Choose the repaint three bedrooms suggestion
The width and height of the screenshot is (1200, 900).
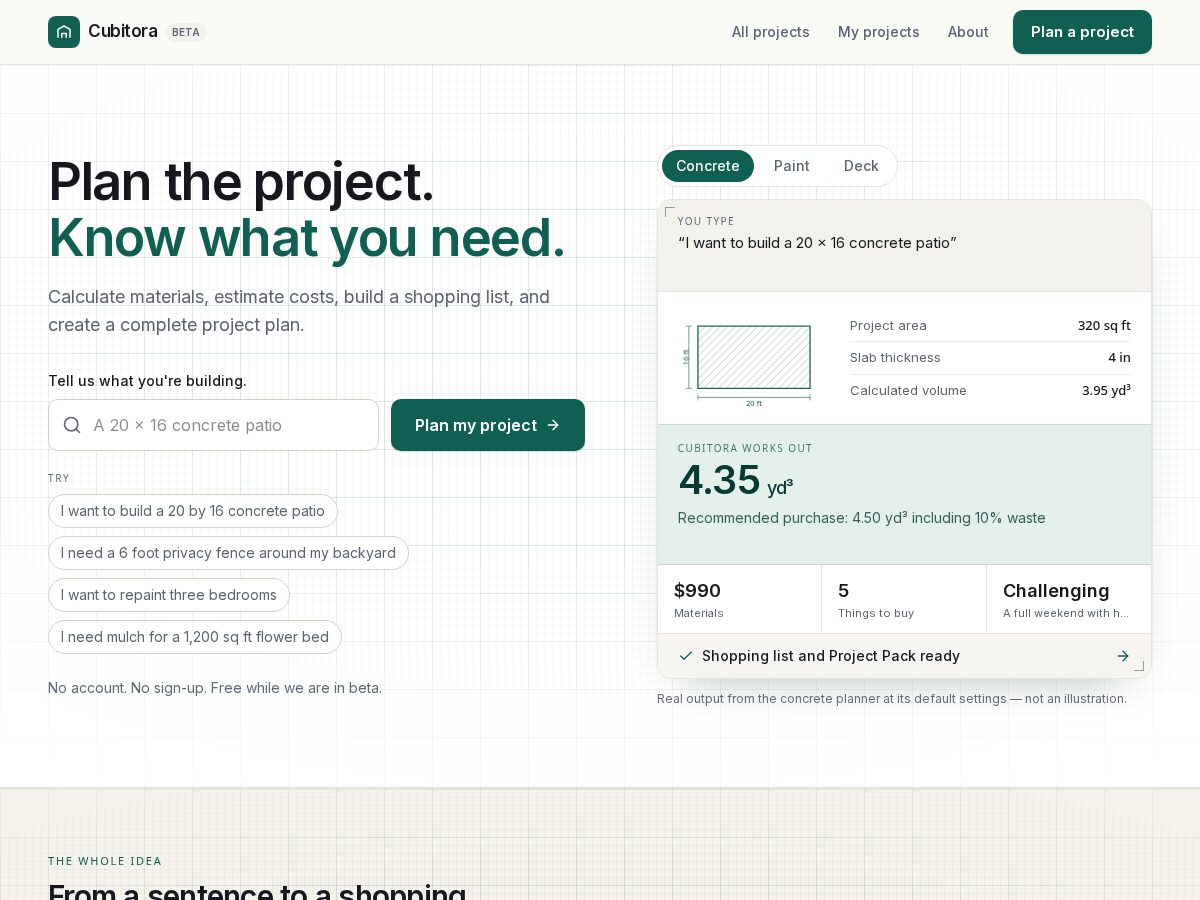click(x=169, y=595)
